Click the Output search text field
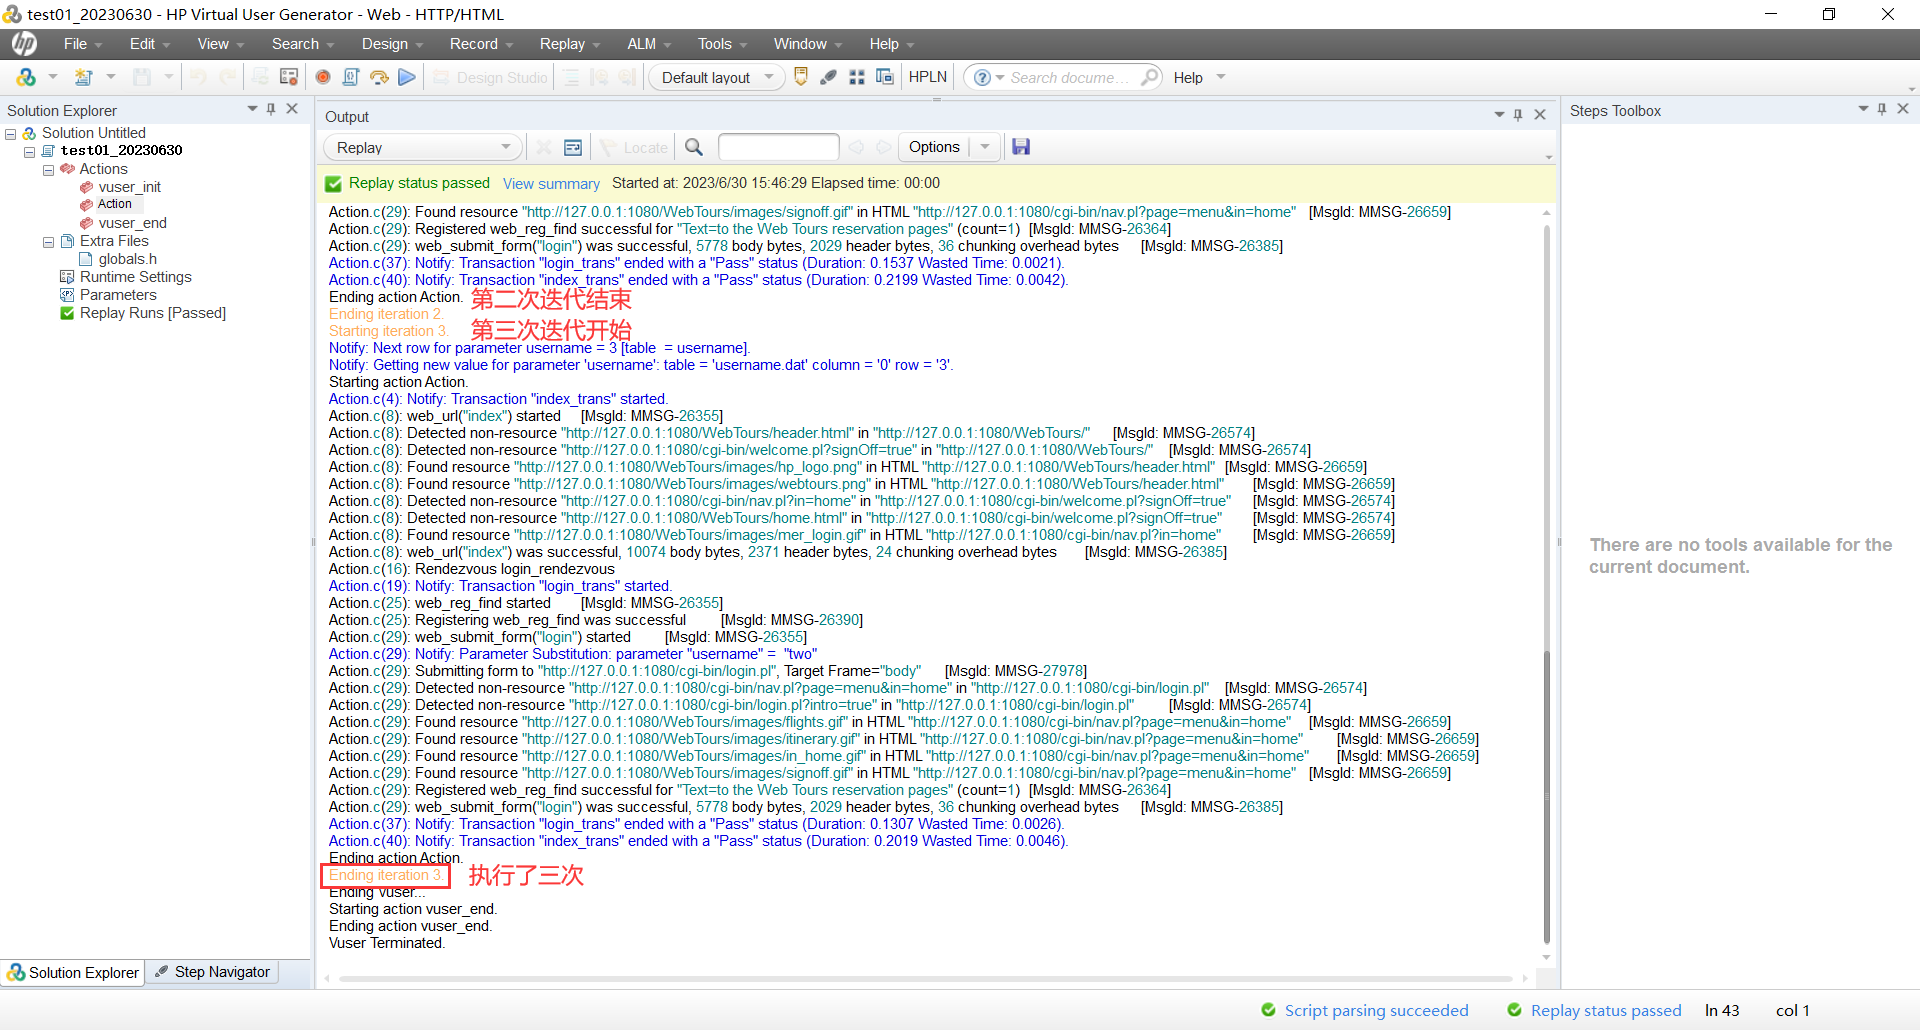 click(x=778, y=147)
